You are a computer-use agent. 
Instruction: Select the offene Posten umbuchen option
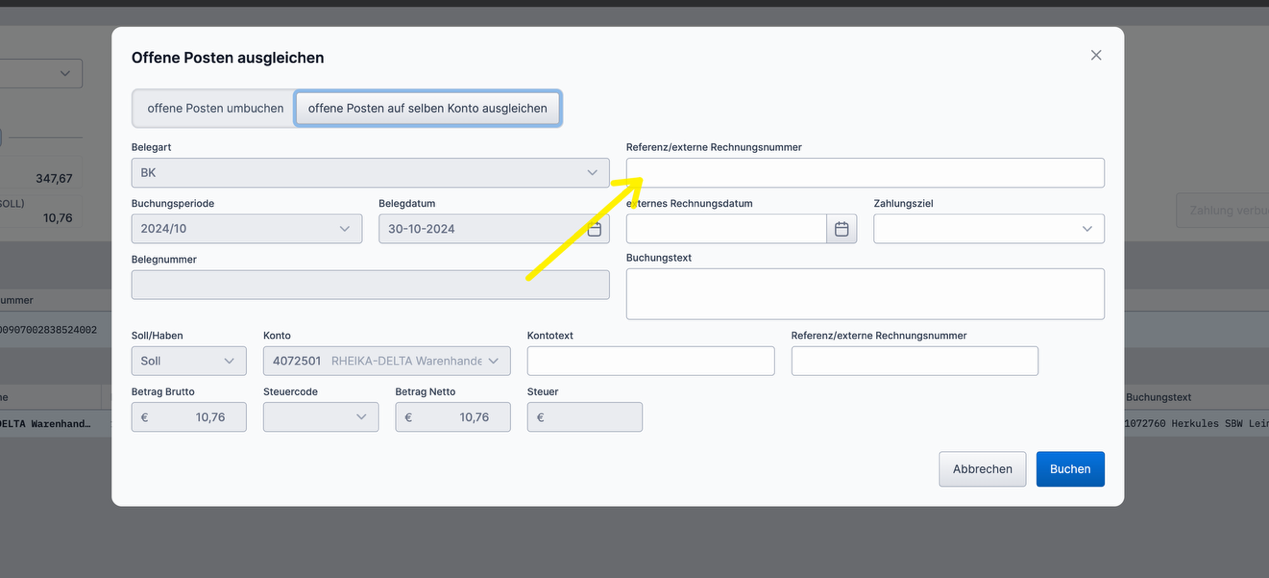coord(213,107)
